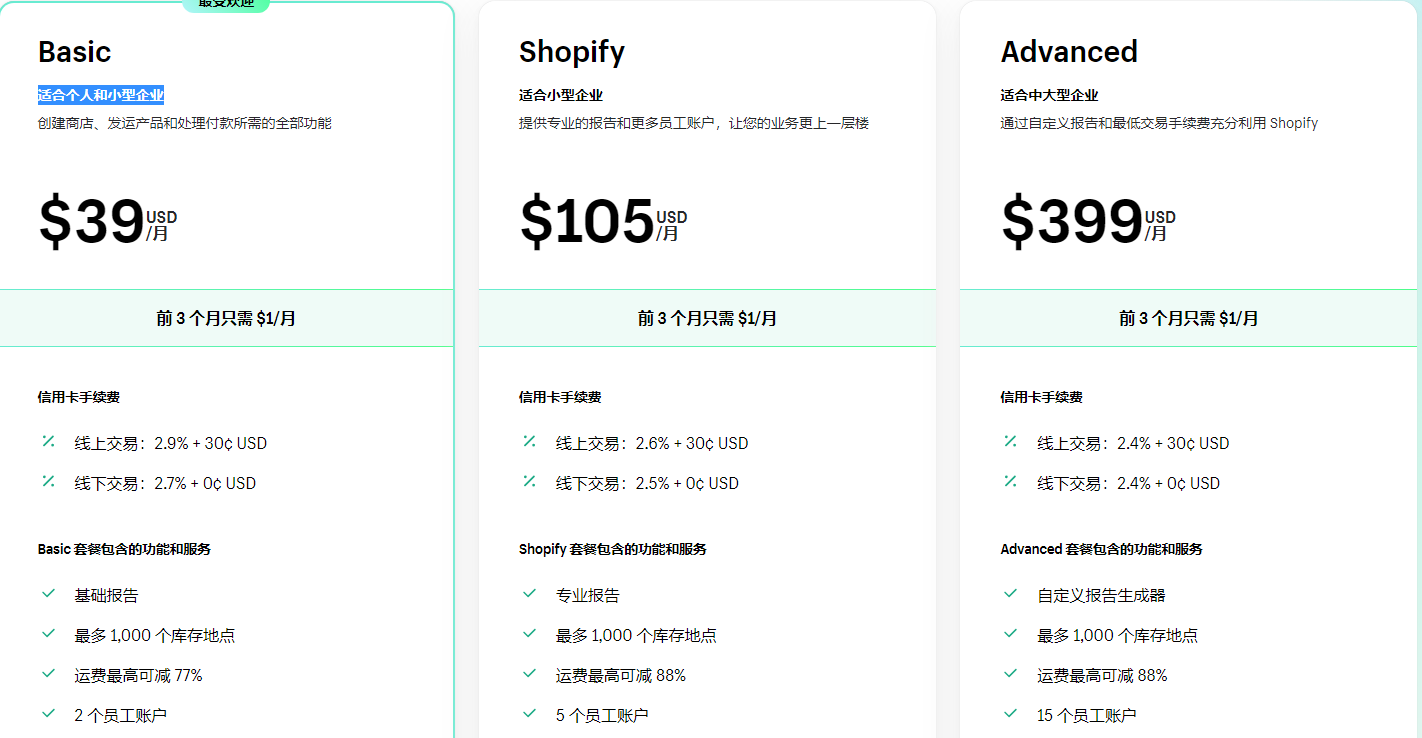Click the 前 3 个月只需 $1/月 banner under Shopify
This screenshot has height=738, width=1422.
coord(708,317)
